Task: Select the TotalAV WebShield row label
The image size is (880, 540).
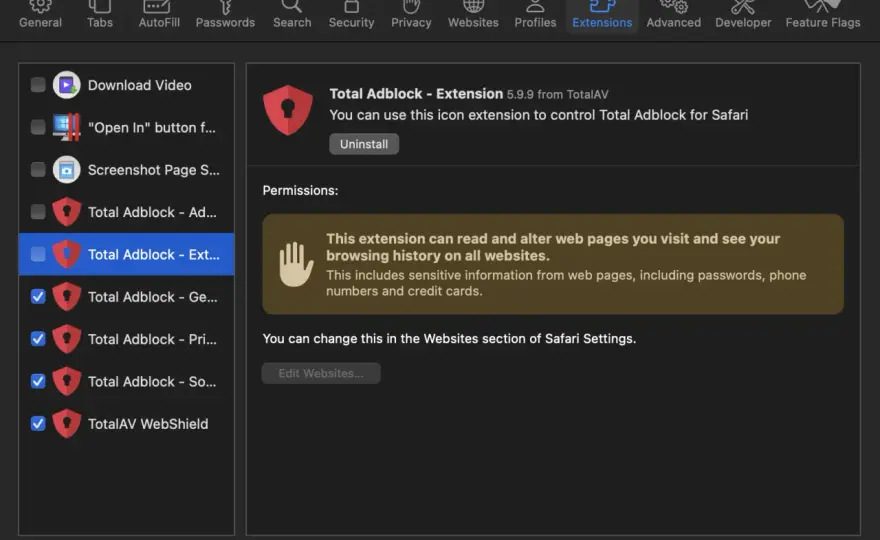Action: point(148,424)
